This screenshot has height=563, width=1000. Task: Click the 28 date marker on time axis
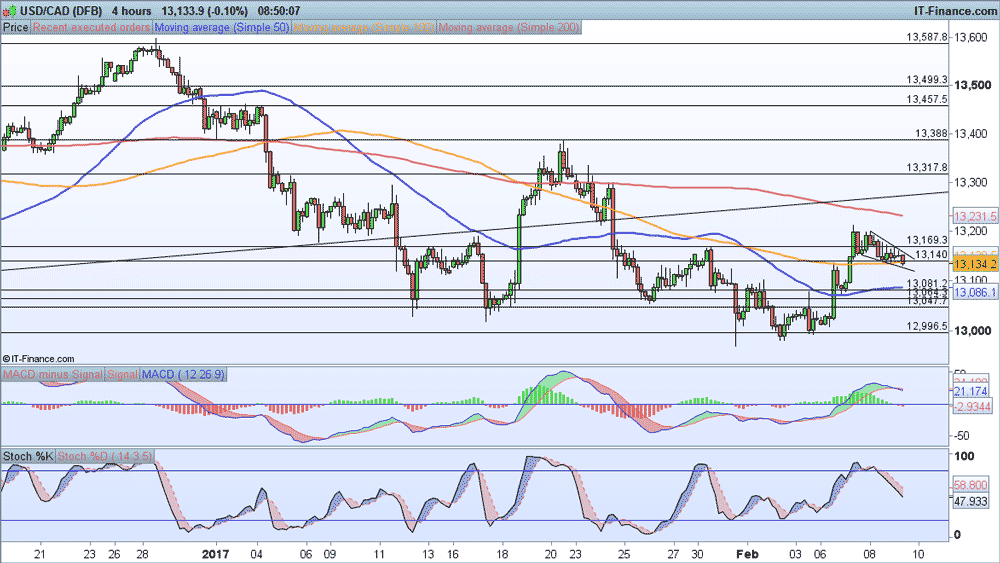pos(142,554)
